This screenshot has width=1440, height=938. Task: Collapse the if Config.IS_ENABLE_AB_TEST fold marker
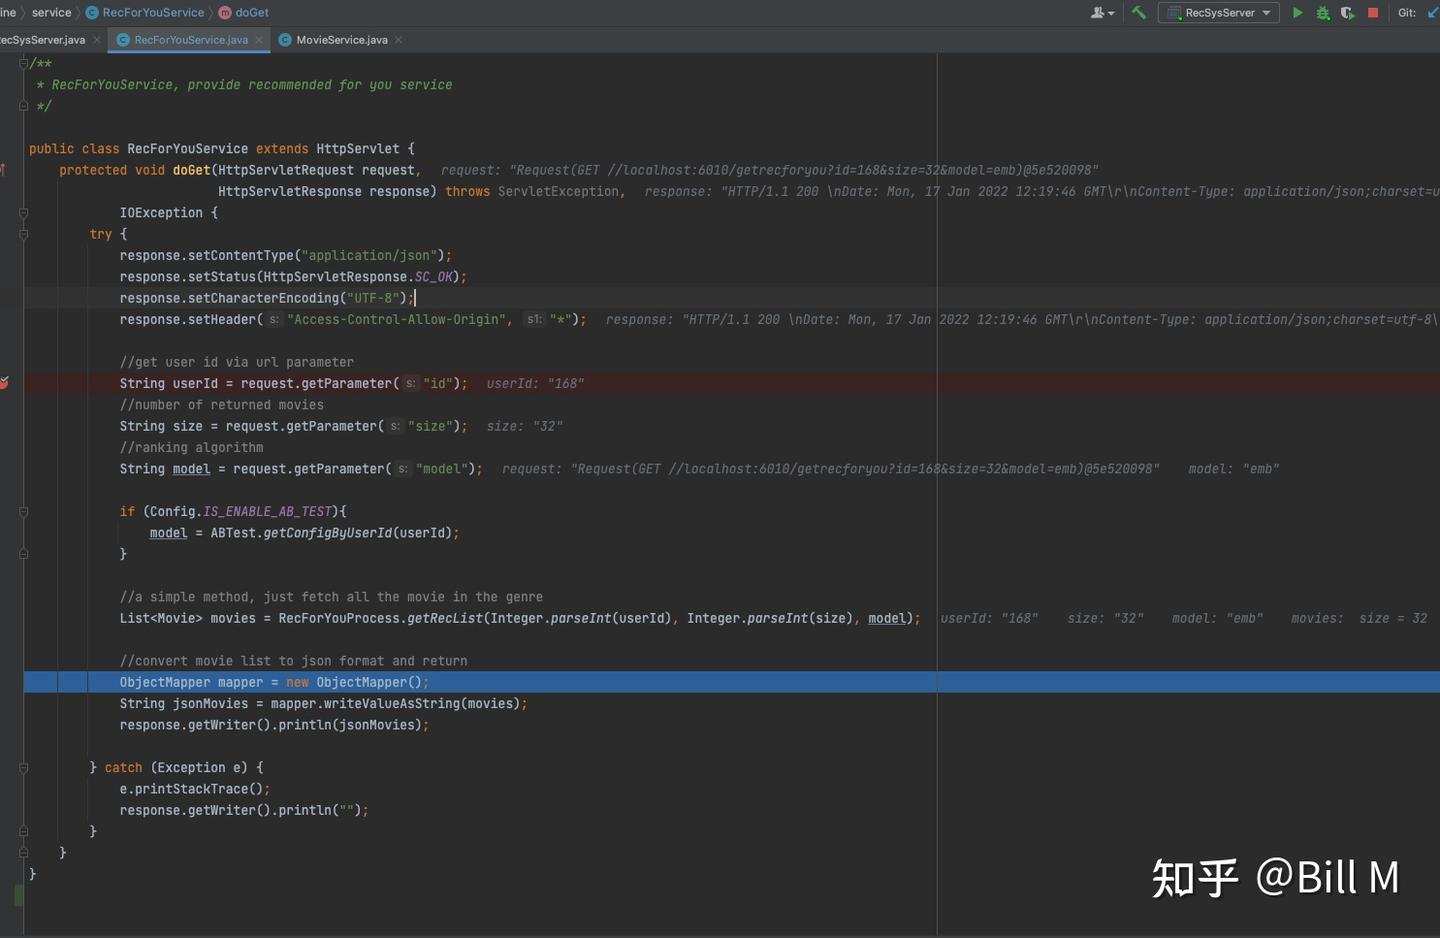23,511
